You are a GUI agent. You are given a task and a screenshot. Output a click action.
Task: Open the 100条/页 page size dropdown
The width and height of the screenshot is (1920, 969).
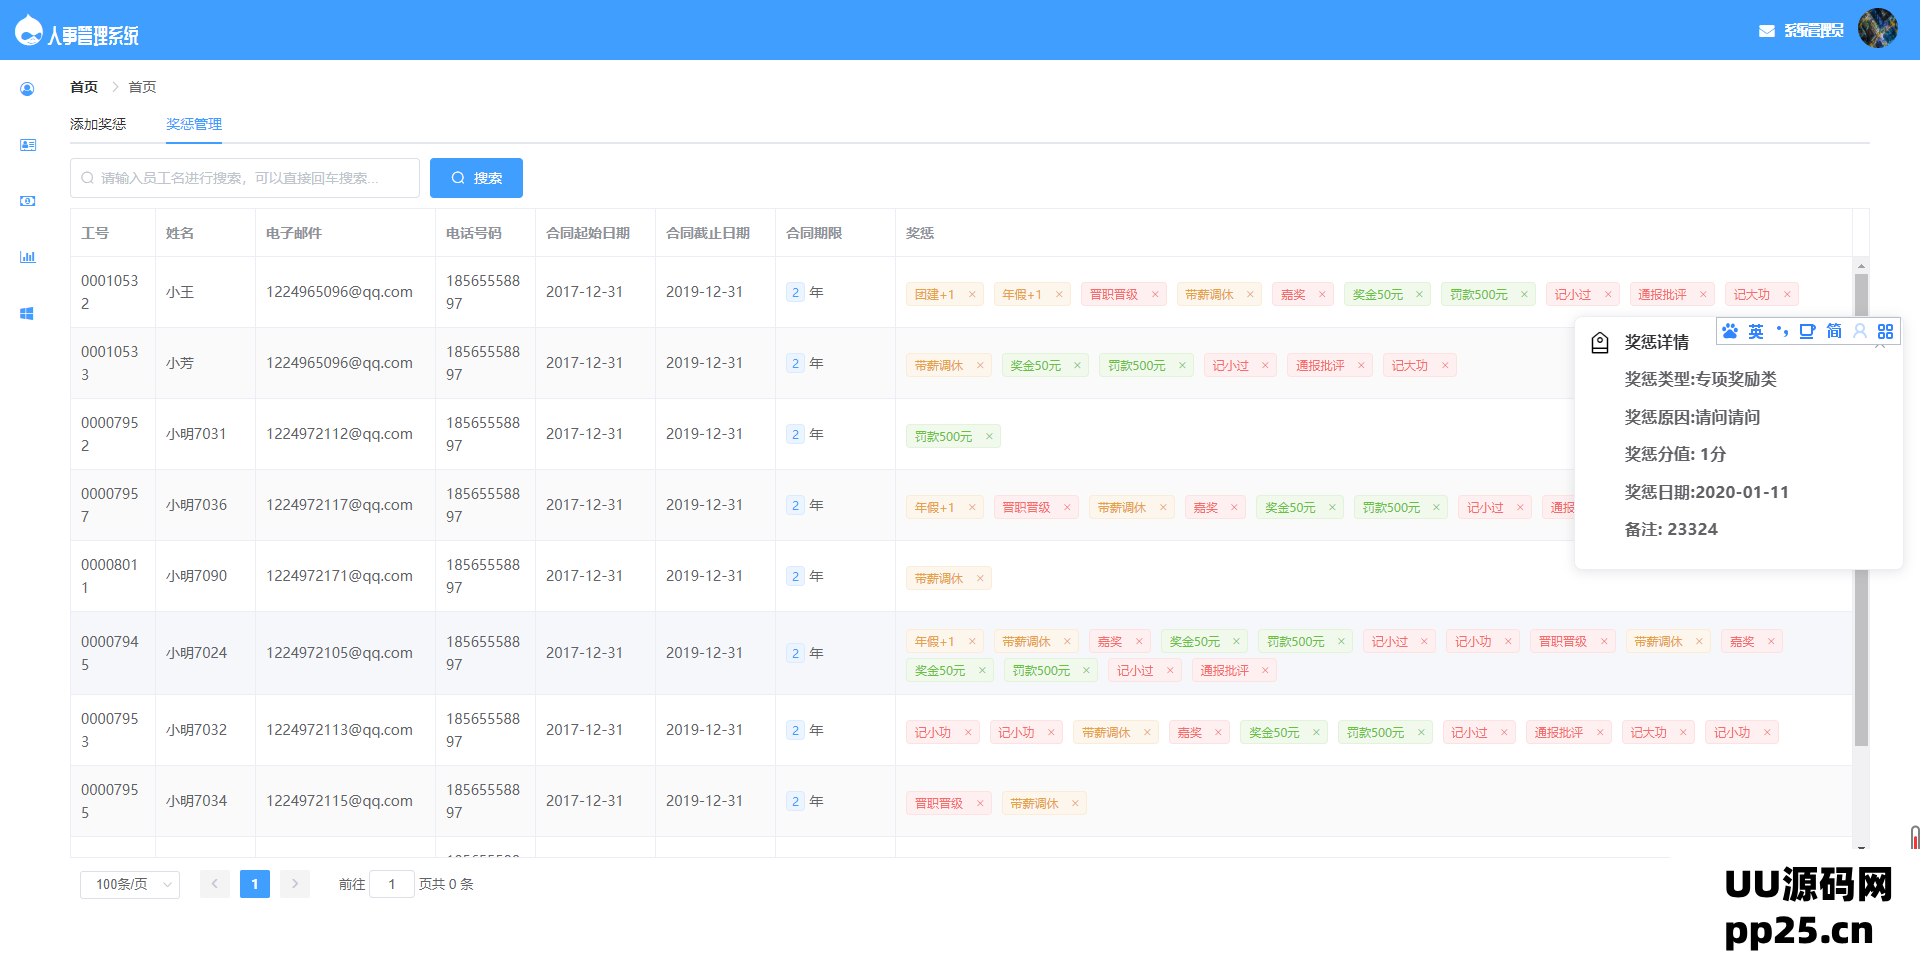coord(130,884)
